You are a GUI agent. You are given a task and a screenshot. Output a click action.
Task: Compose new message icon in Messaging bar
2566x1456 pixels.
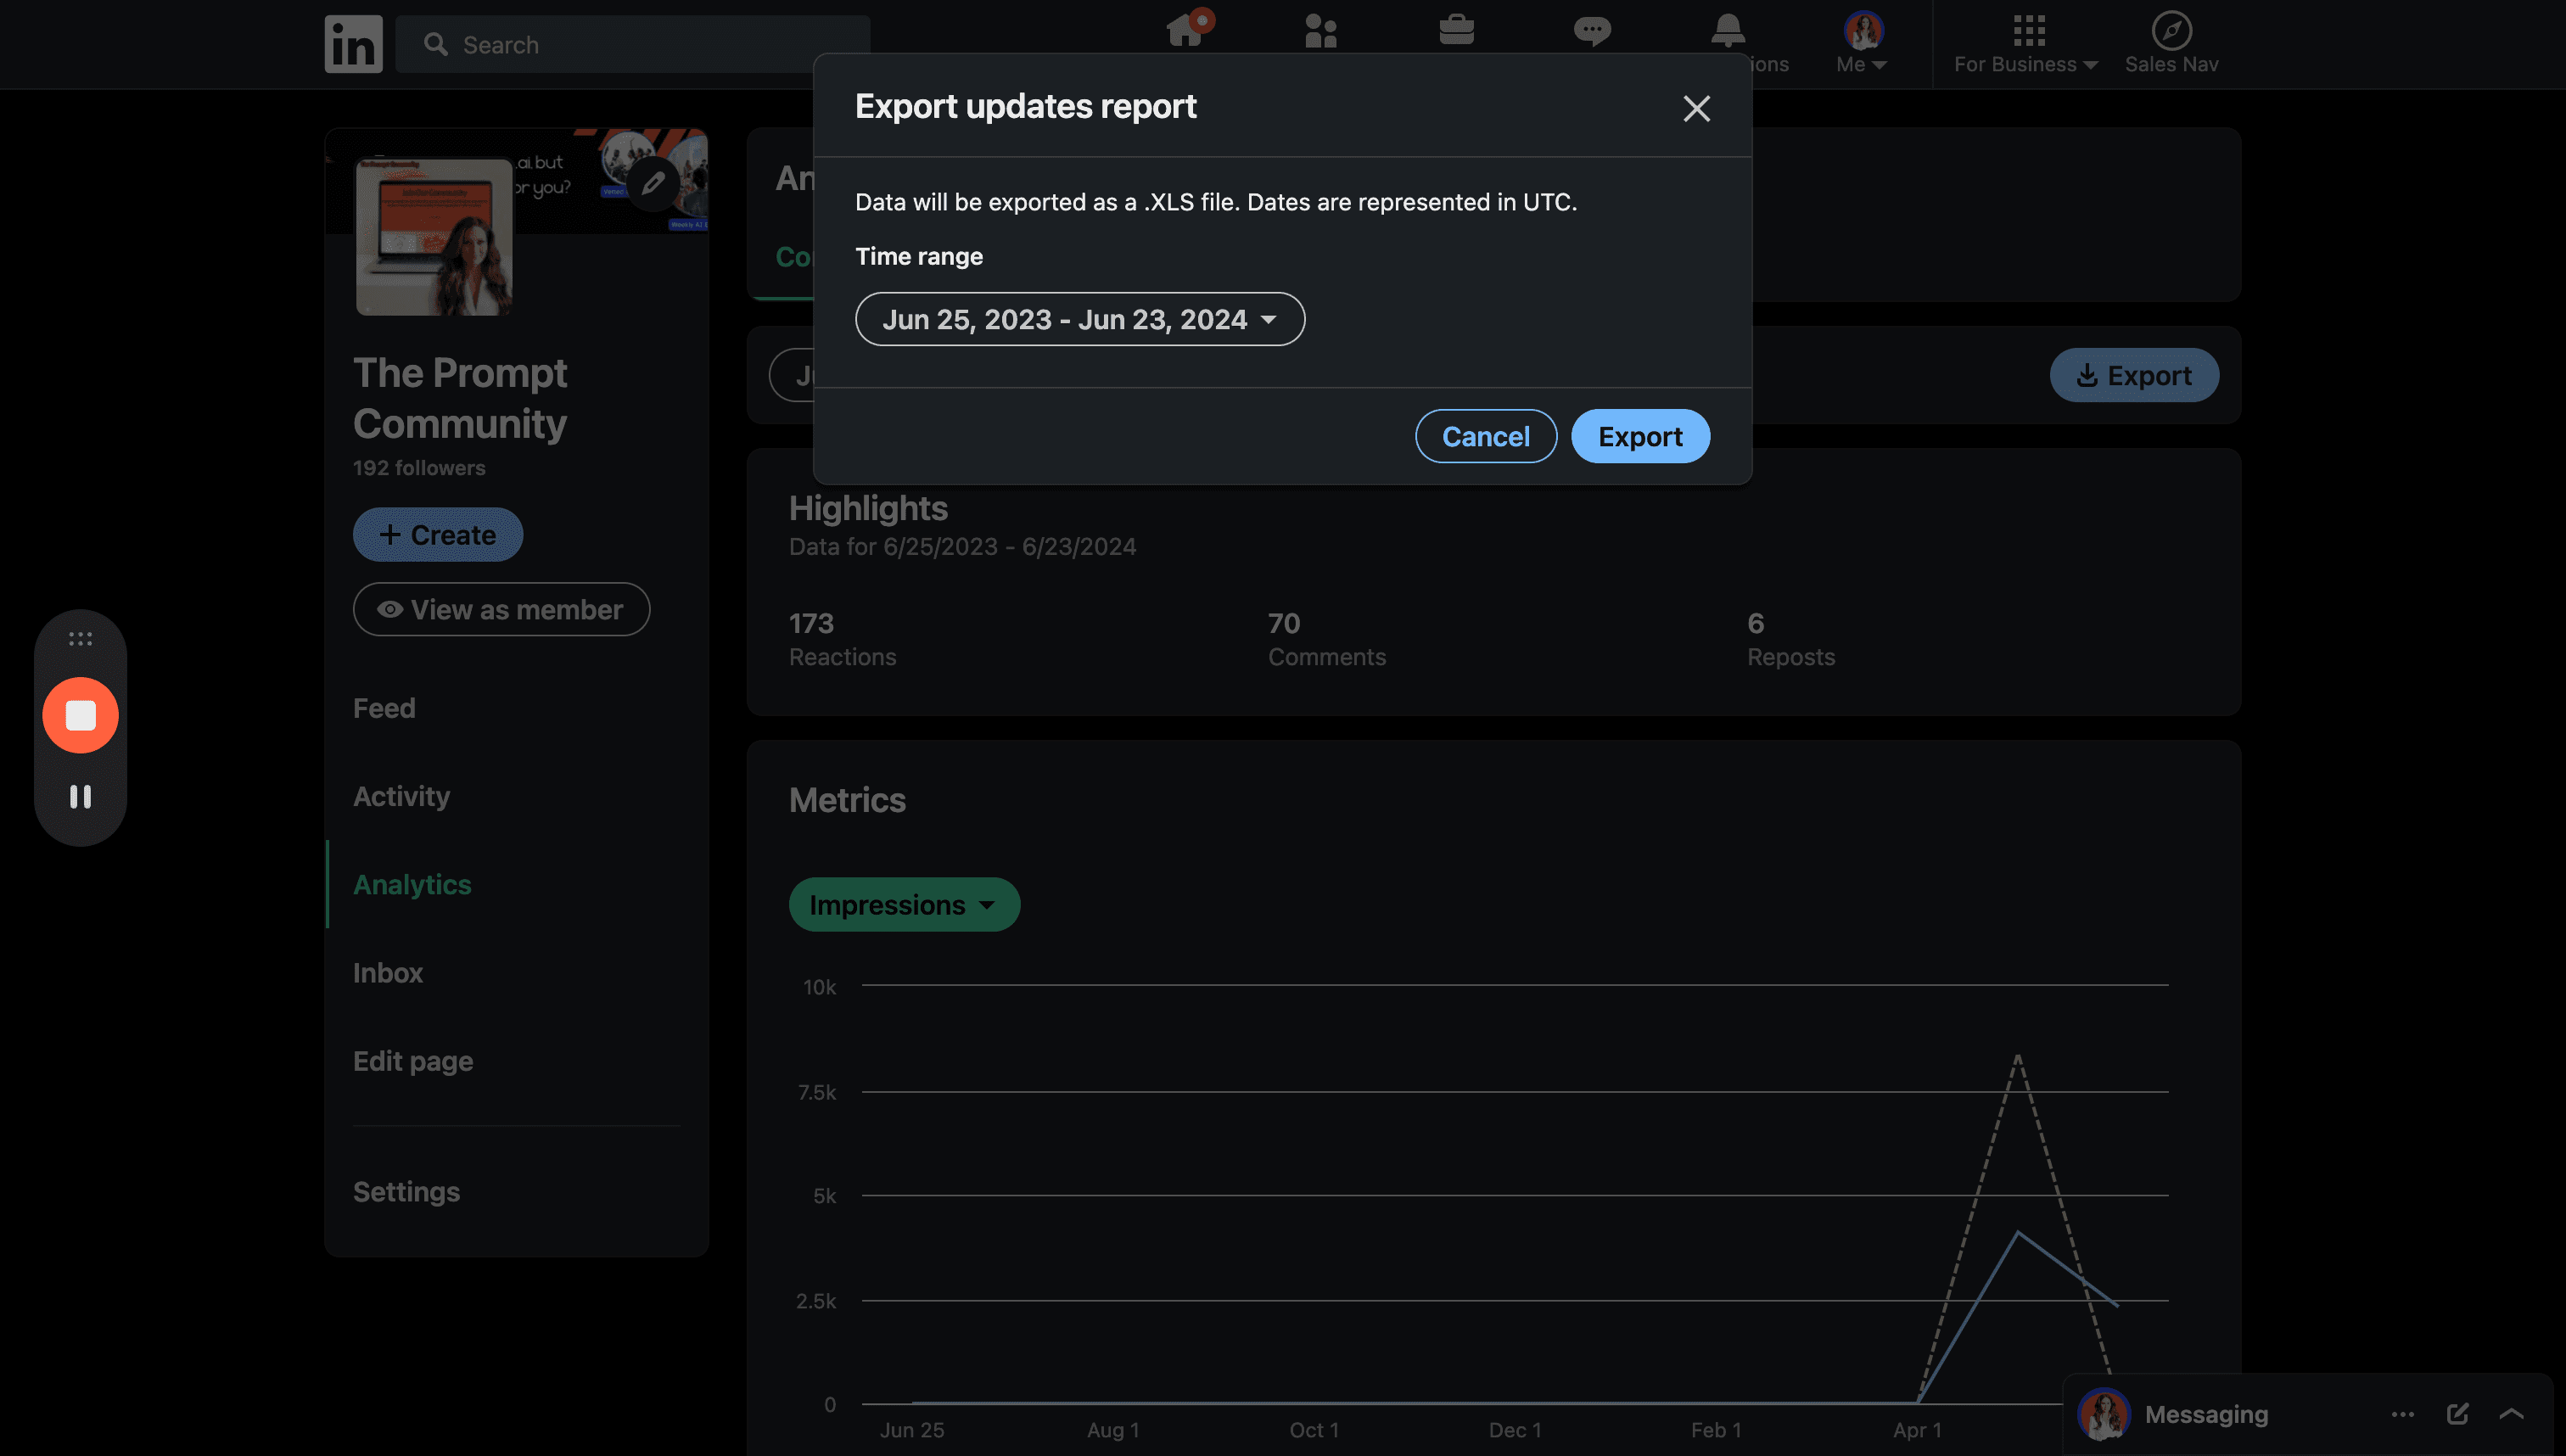coord(2457,1413)
